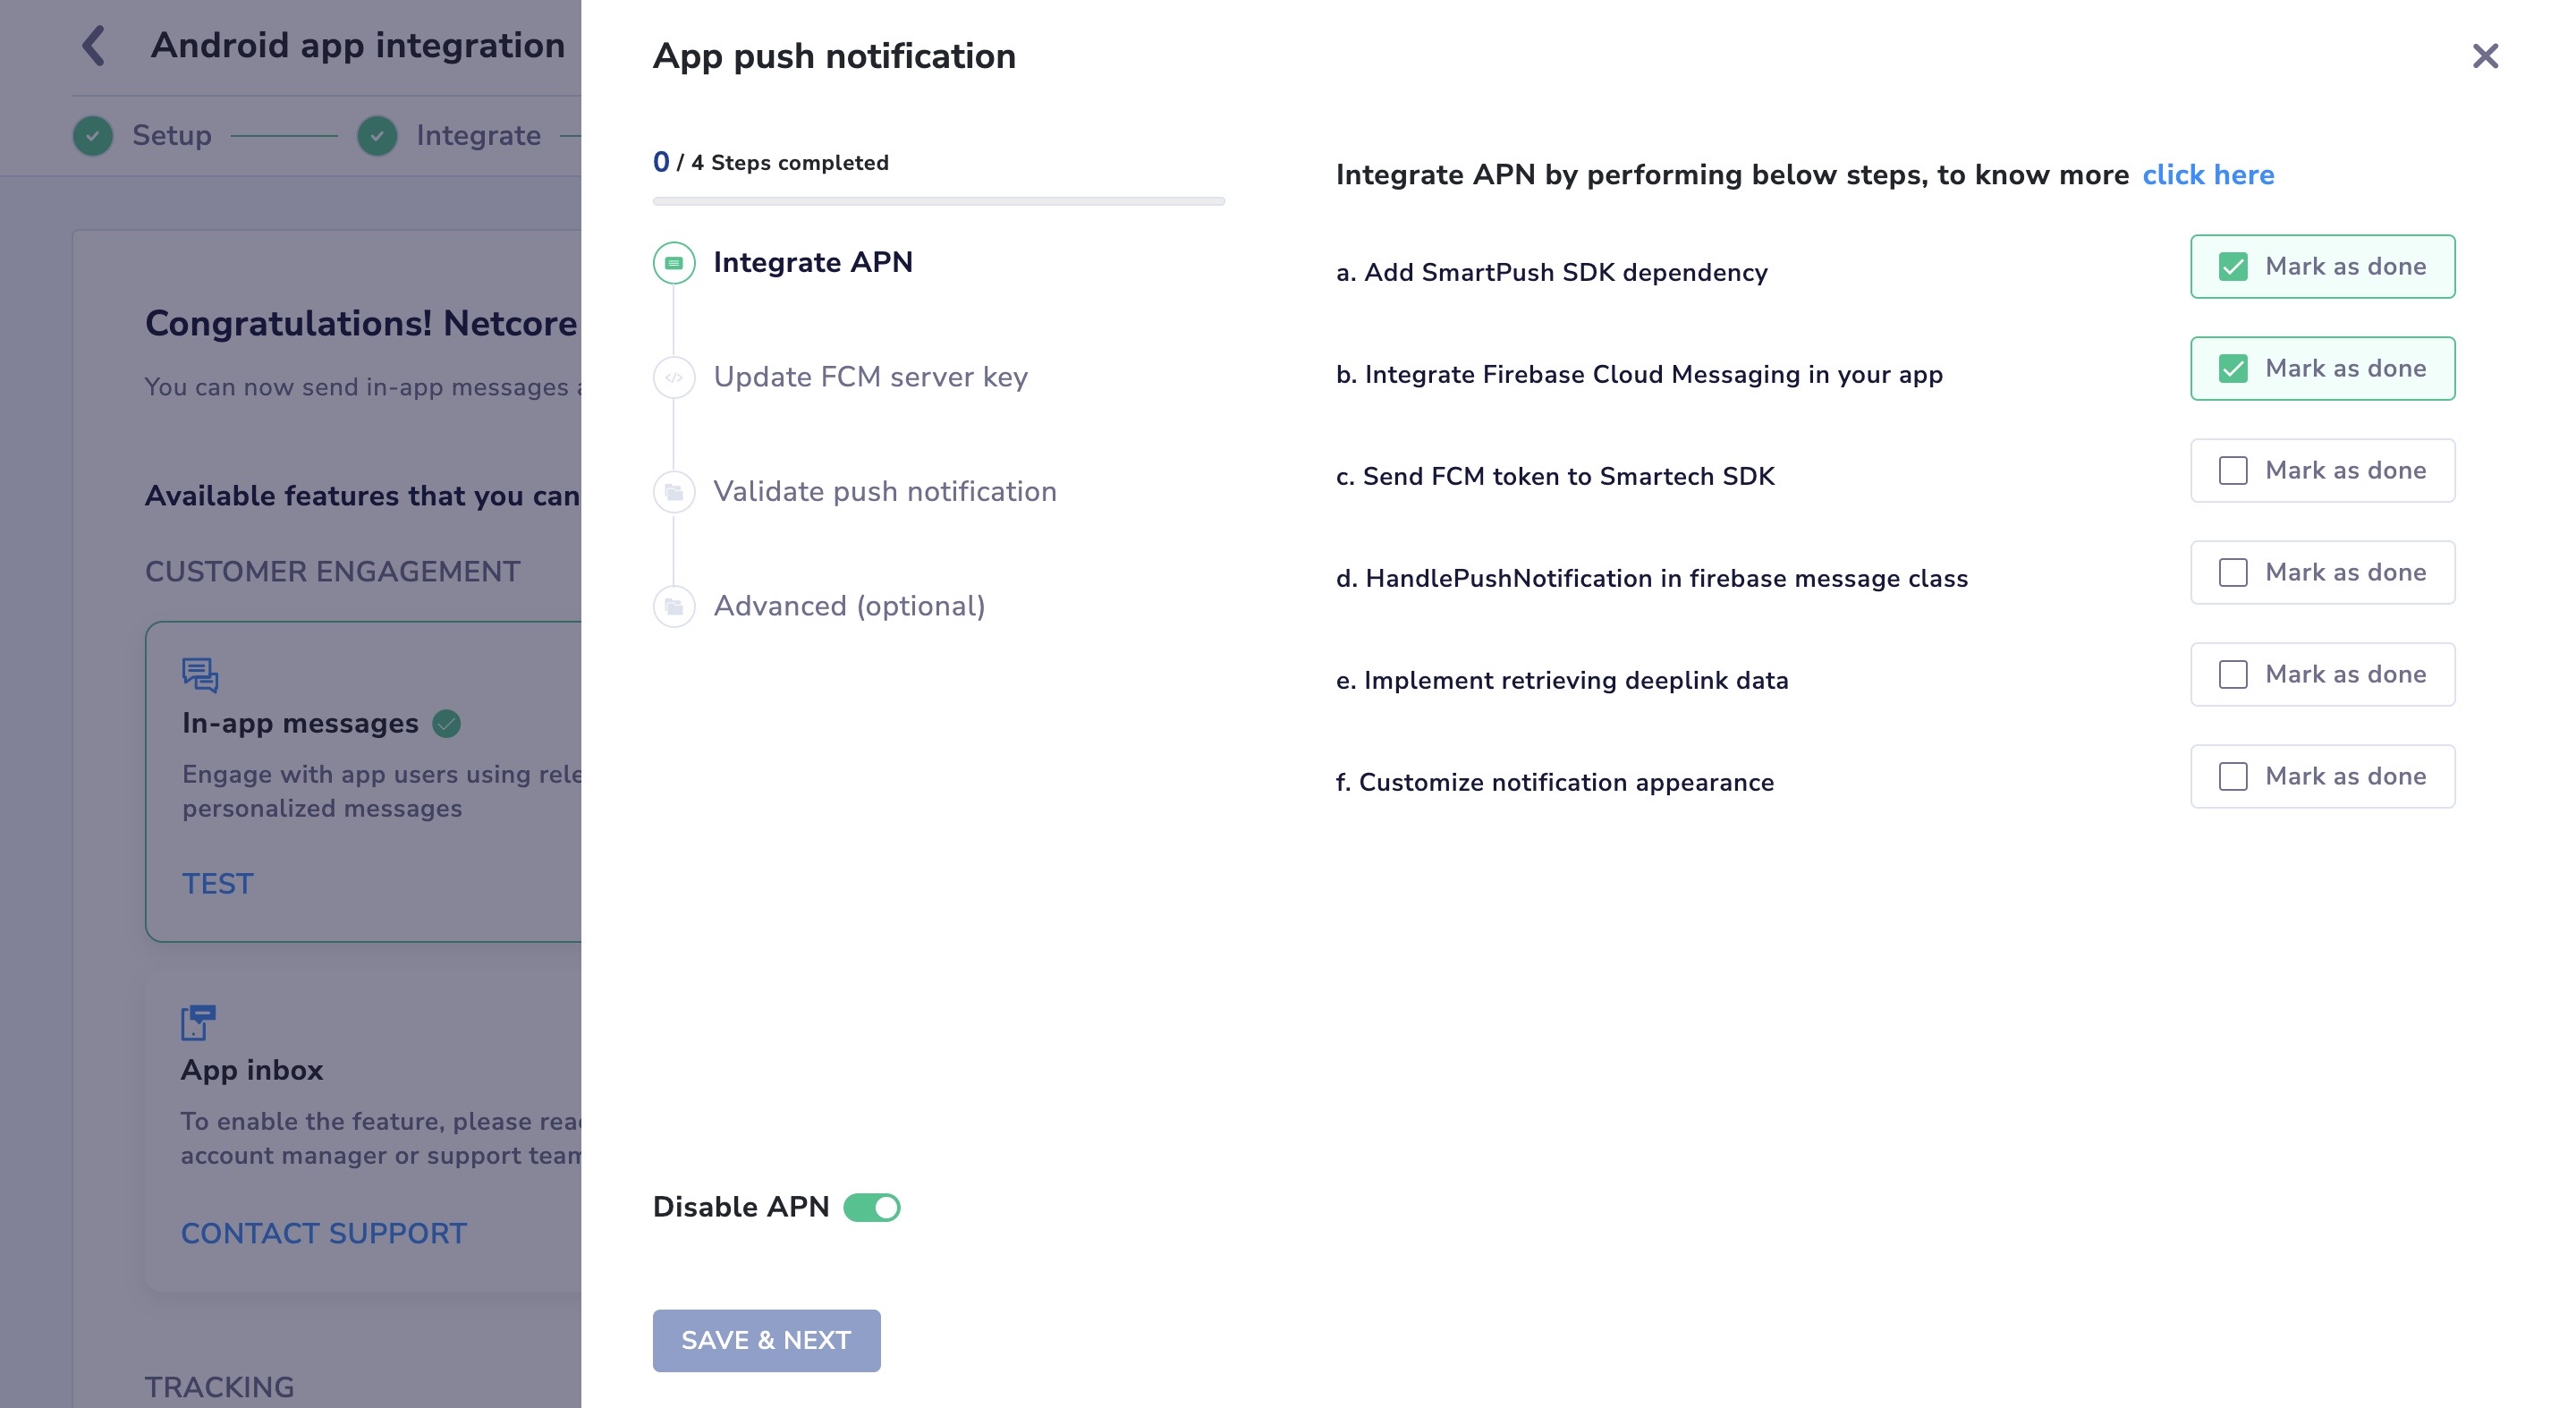This screenshot has width=2576, height=1408.
Task: Click the In-app messages chat icon
Action: (200, 675)
